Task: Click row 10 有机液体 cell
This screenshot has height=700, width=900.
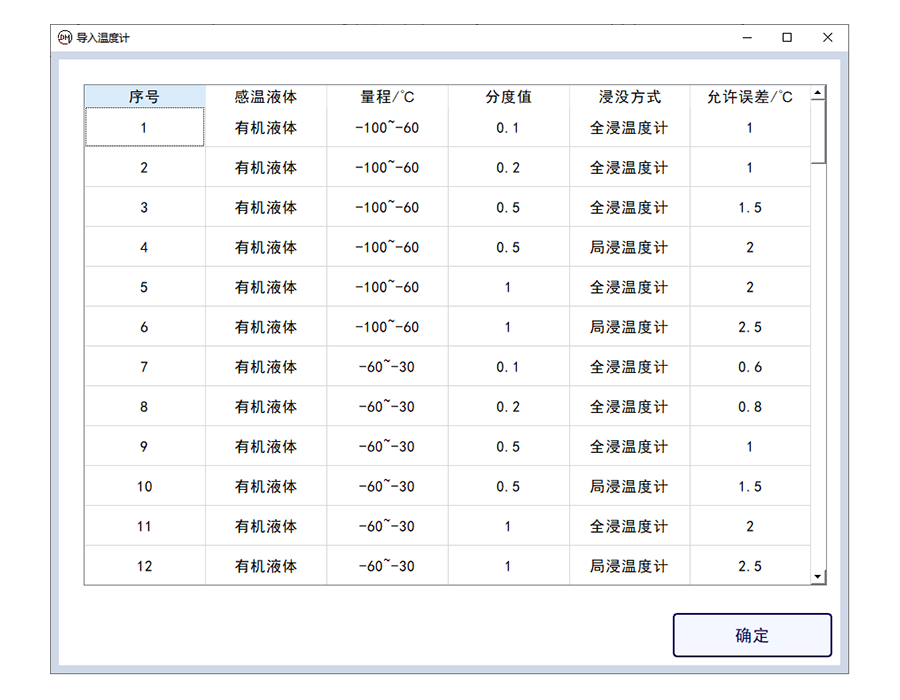Action: click(266, 487)
